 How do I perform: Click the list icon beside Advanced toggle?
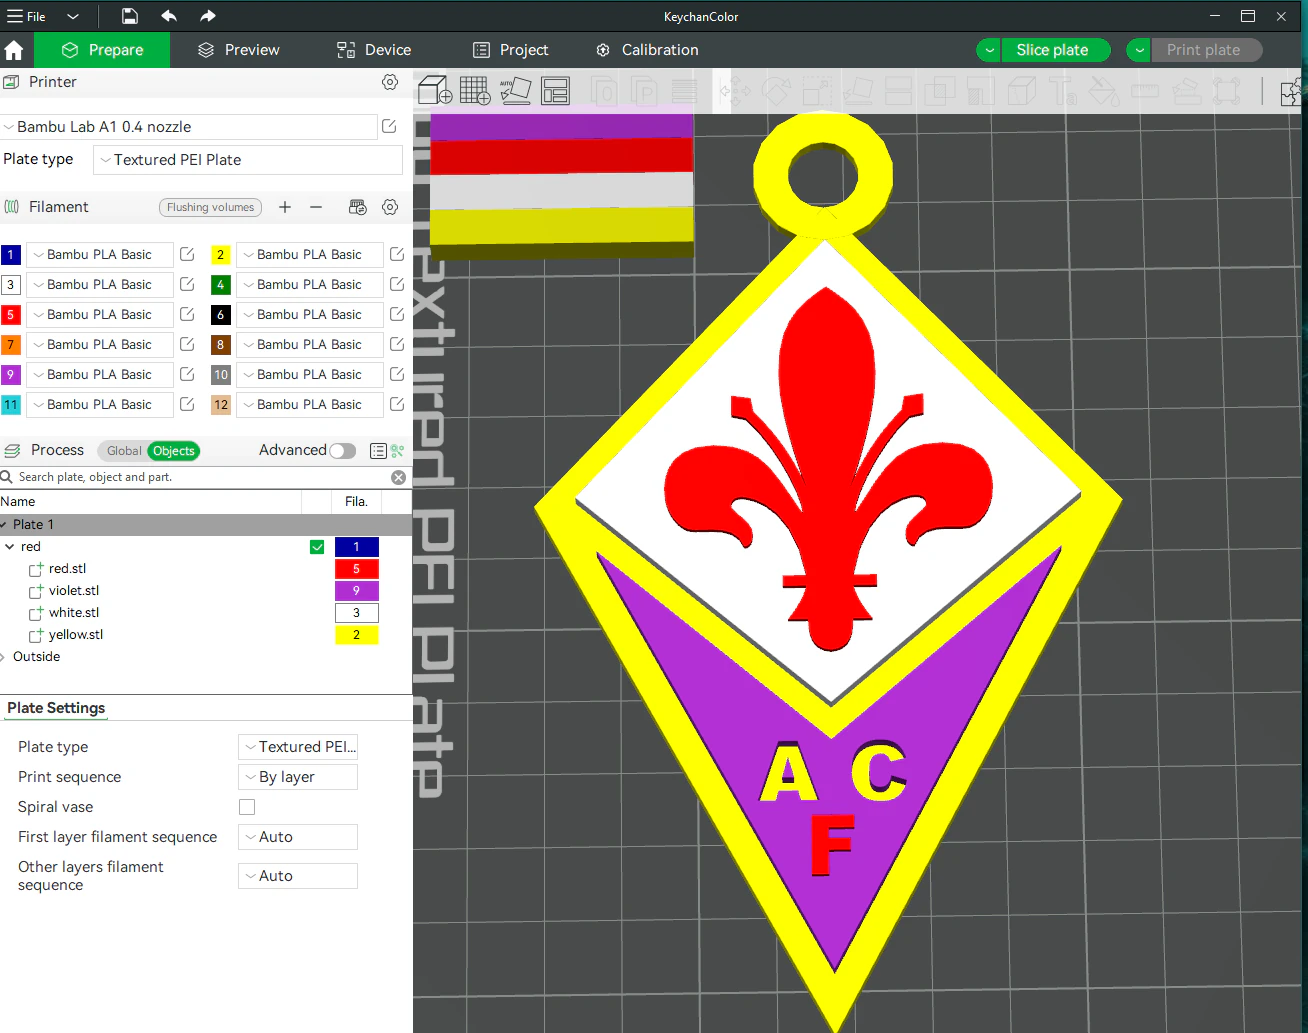[x=378, y=451]
